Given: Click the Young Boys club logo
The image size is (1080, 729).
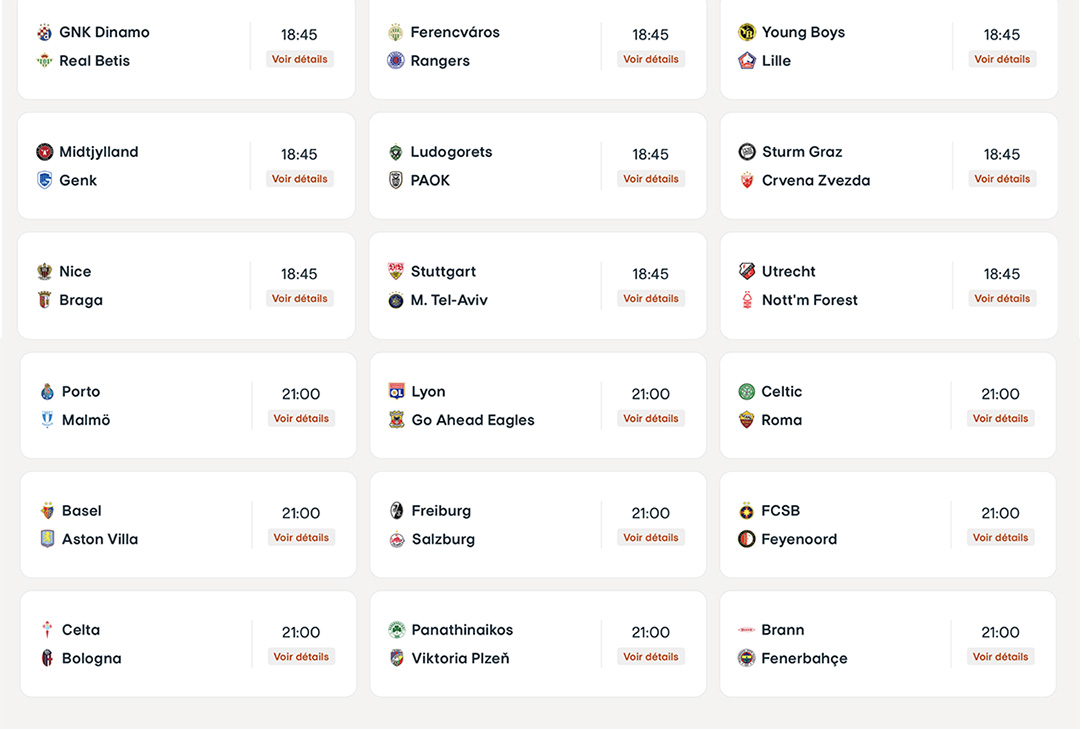Looking at the screenshot, I should 747,32.
